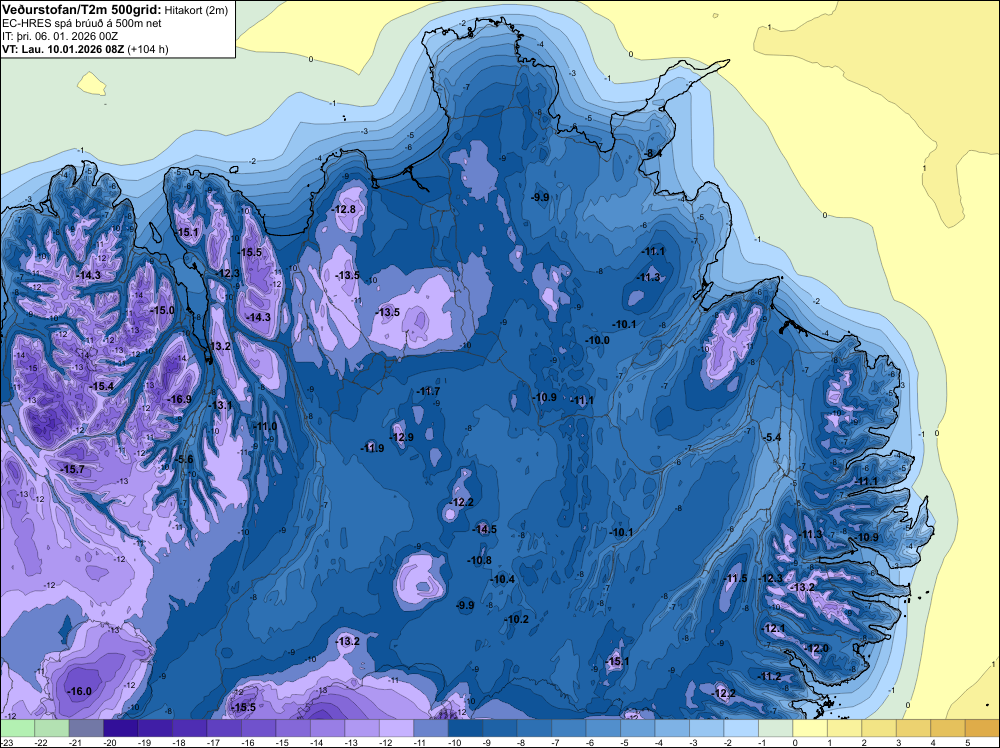Pick the pale yellow 0 legend swatch
Image resolution: width=1000 pixels, height=748 pixels.
click(809, 728)
